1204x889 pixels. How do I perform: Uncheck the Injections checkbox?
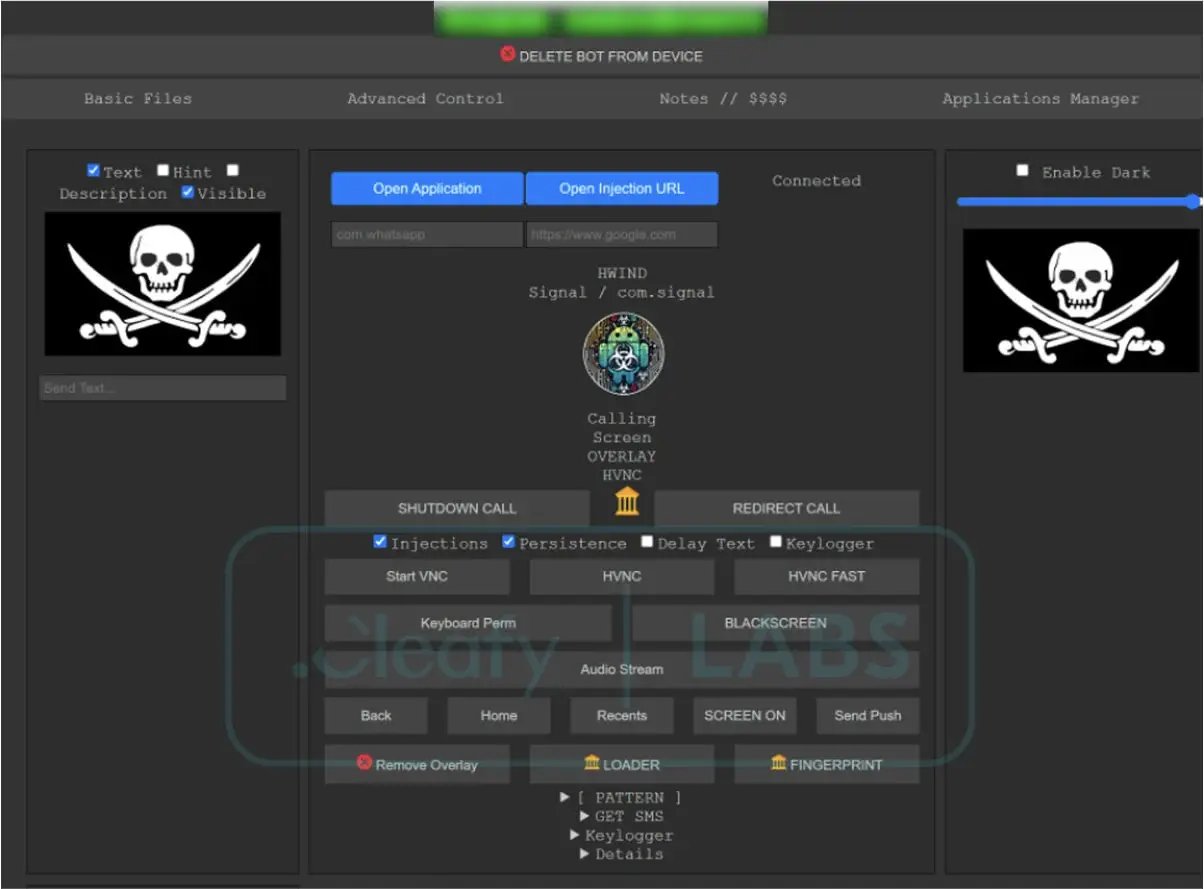point(380,542)
